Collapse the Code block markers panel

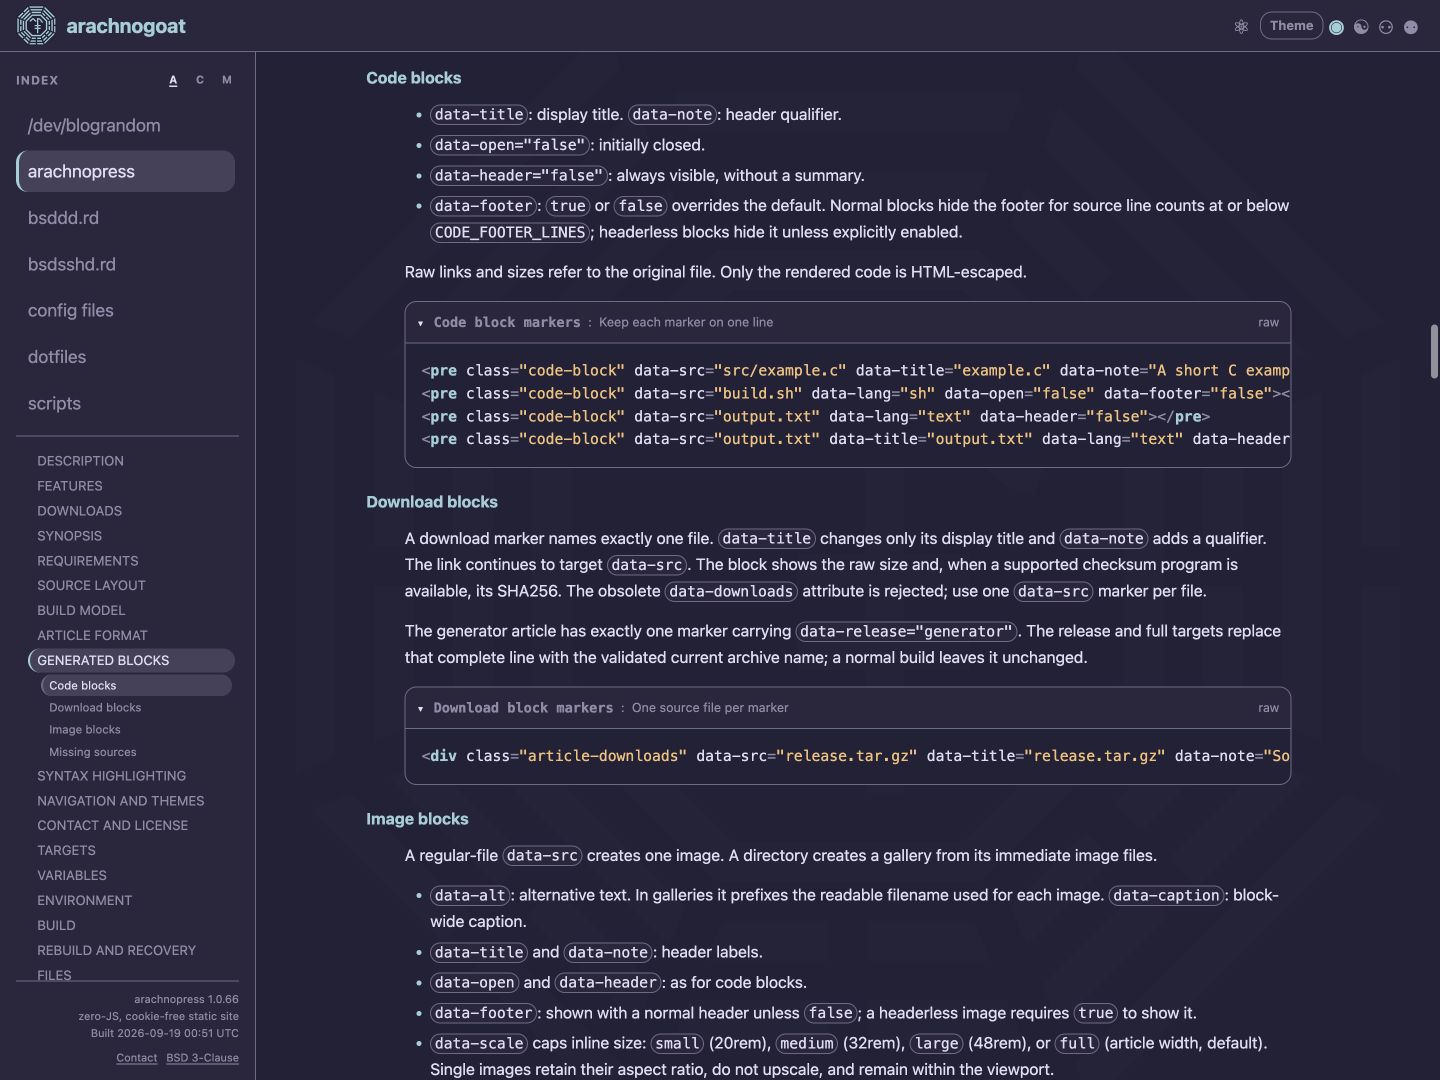[x=420, y=323]
